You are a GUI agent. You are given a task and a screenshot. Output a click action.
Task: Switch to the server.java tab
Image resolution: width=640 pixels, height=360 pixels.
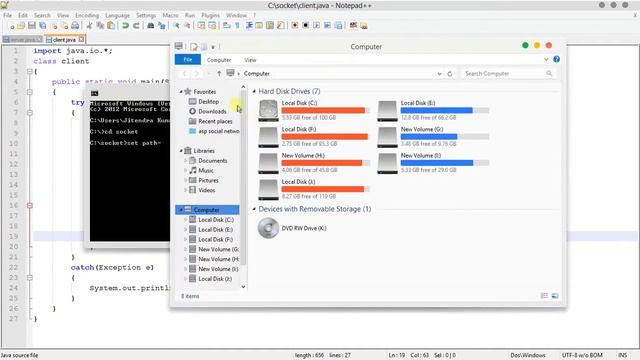[22, 40]
